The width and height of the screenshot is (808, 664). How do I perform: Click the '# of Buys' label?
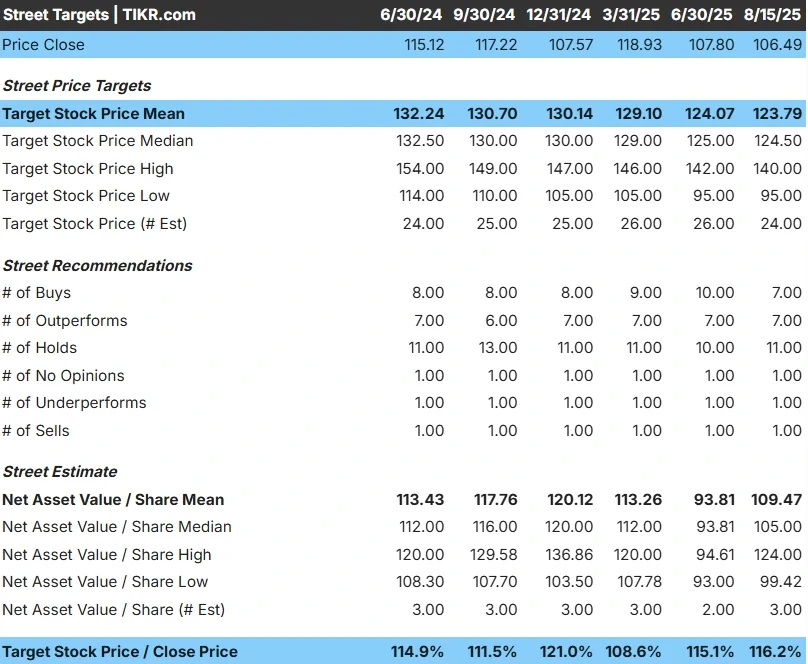37,293
